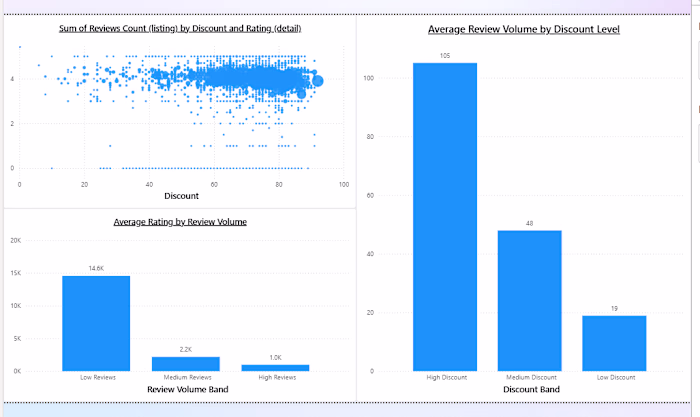Click the 'Medium Discount' axis label
Image resolution: width=700 pixels, height=417 pixels.
click(x=531, y=377)
